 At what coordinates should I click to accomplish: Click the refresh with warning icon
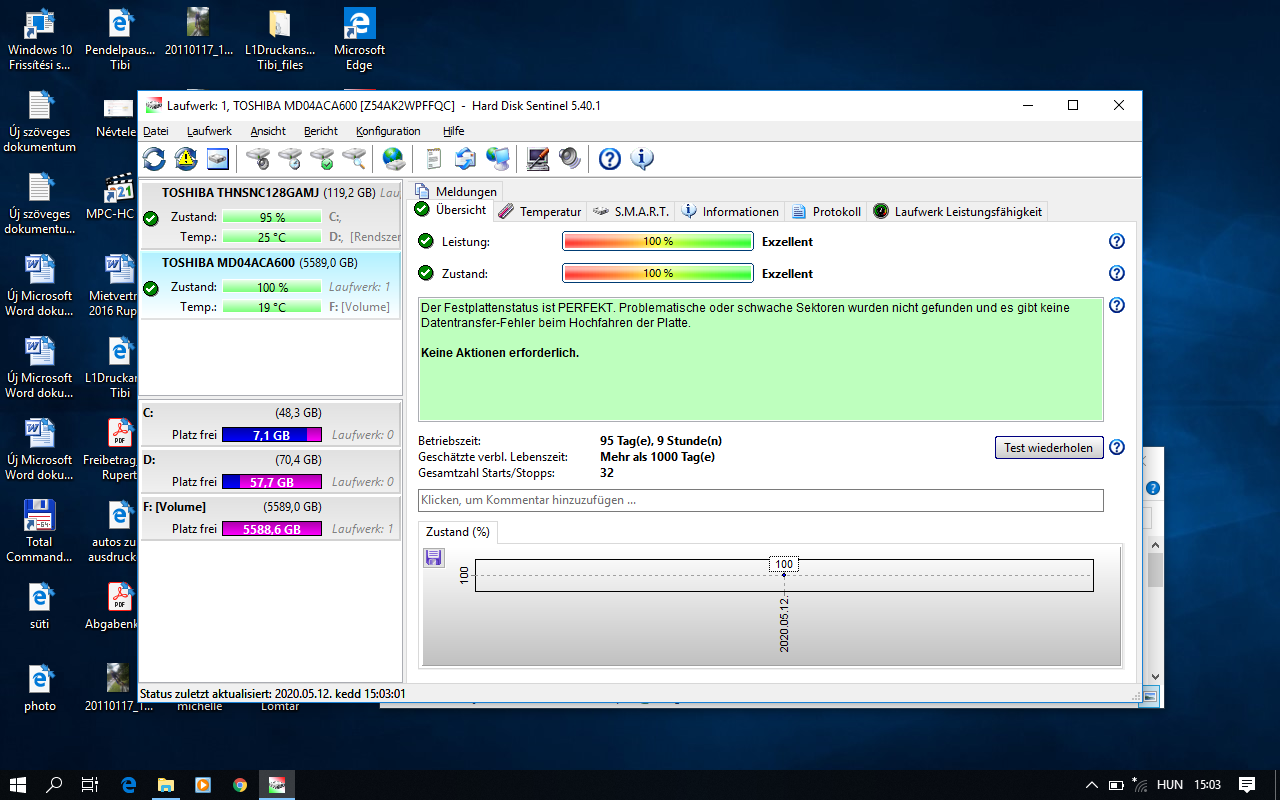point(186,158)
